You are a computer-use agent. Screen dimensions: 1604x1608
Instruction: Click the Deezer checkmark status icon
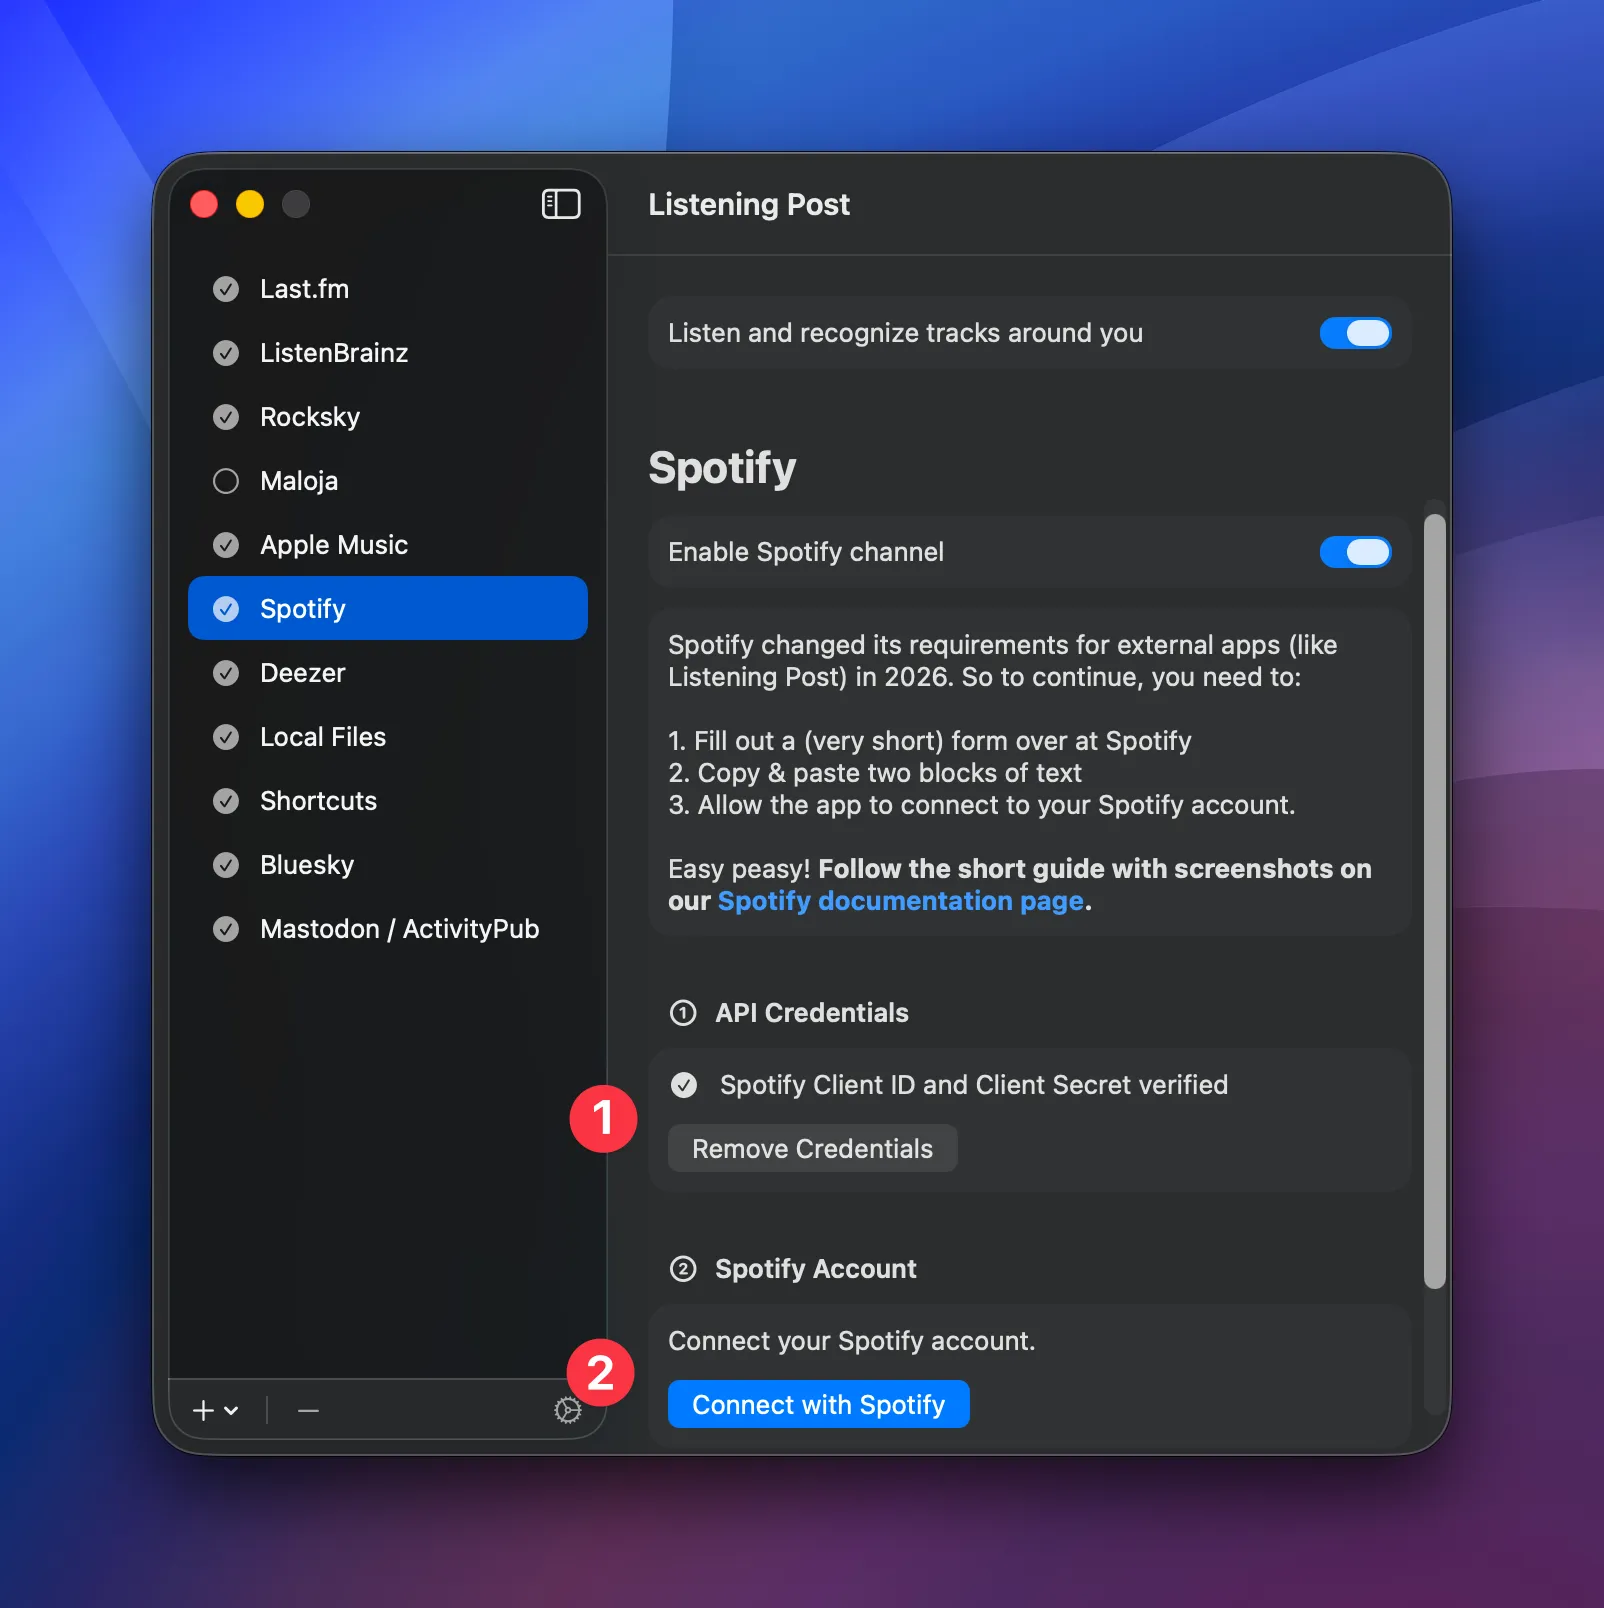(226, 673)
